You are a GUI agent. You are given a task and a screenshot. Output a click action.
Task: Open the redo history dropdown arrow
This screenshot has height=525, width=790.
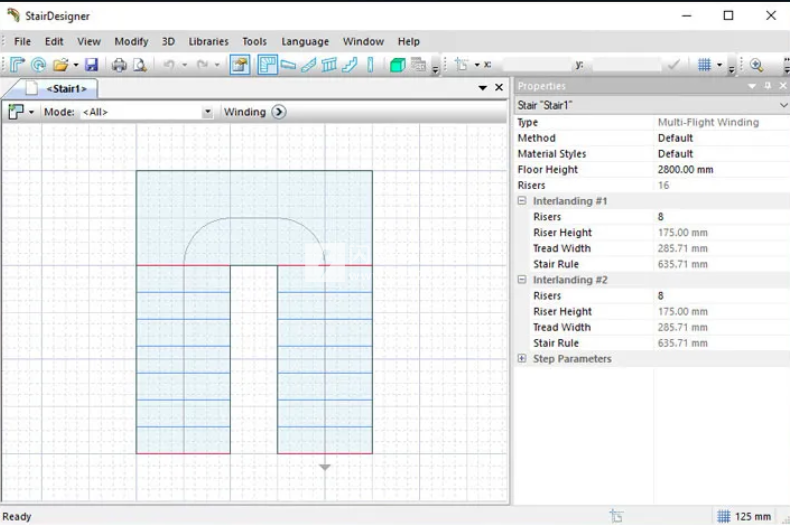click(x=217, y=65)
